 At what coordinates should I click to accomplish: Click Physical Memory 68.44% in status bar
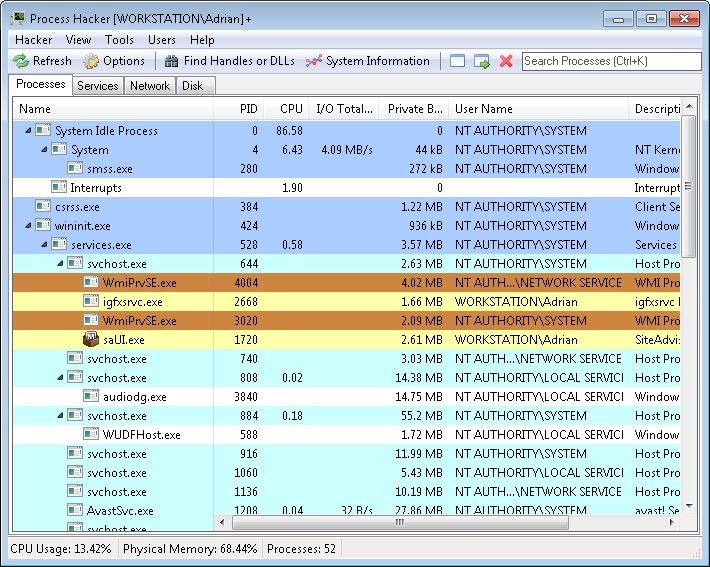(190, 549)
